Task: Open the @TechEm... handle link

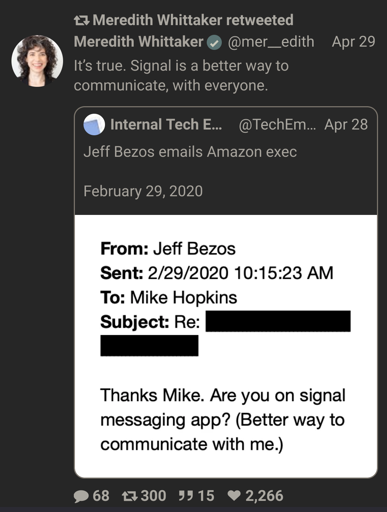Action: (277, 125)
